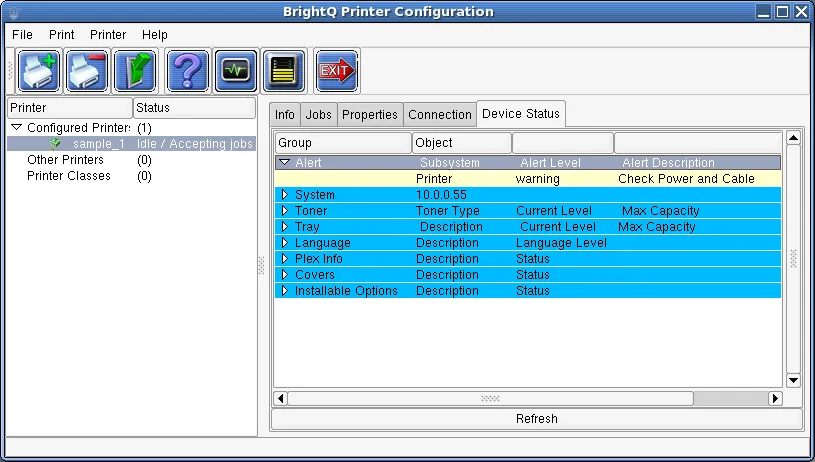The image size is (815, 462).
Task: Click the scroll down arrow
Action: pyautogui.click(x=793, y=380)
